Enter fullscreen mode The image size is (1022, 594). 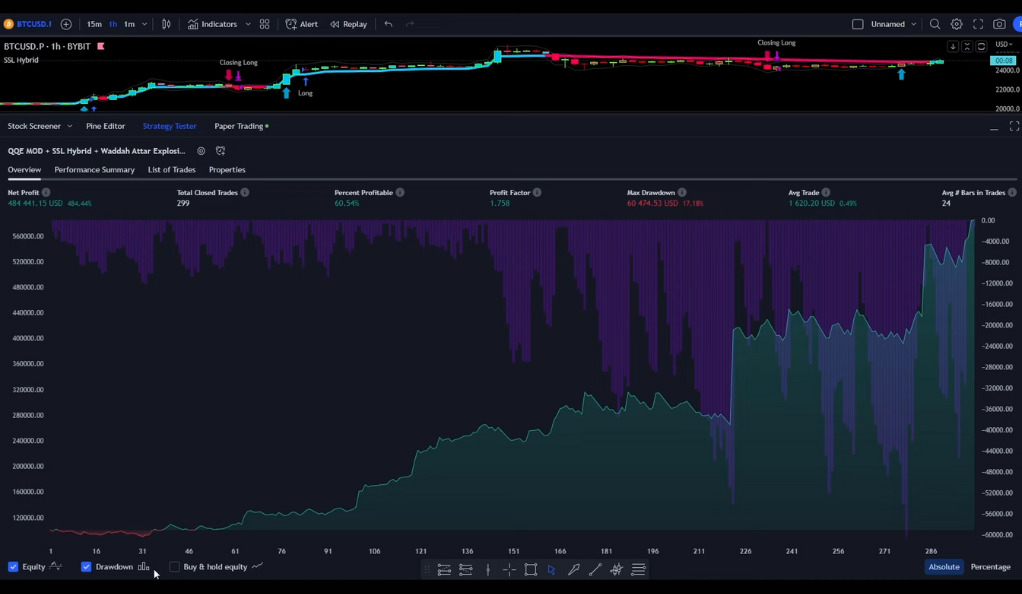978,24
